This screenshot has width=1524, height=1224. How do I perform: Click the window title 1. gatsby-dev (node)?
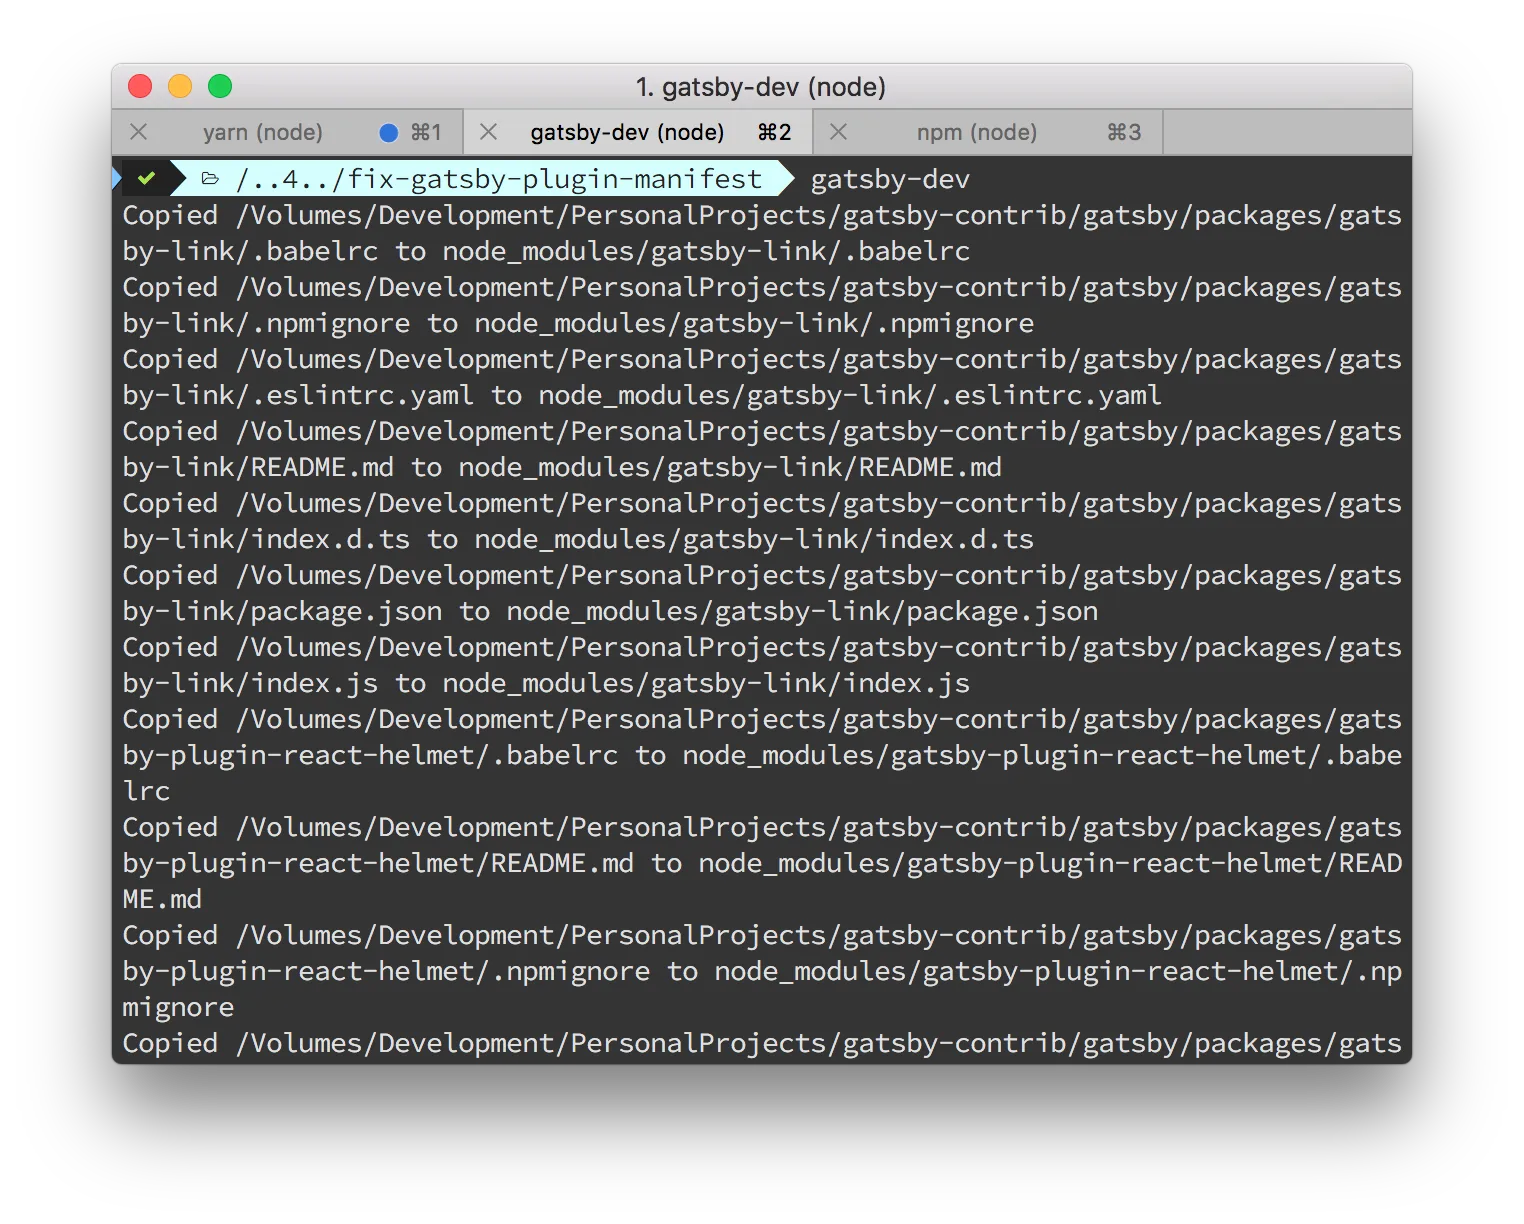click(x=761, y=87)
